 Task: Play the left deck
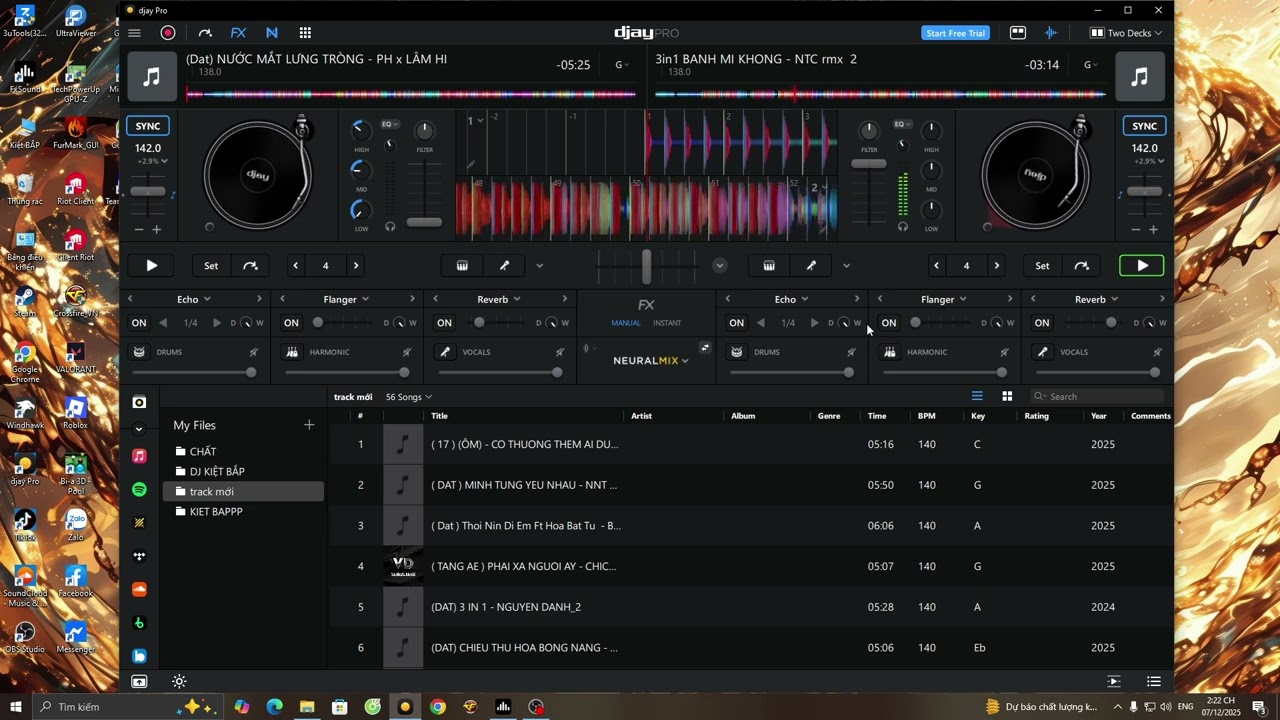[152, 266]
